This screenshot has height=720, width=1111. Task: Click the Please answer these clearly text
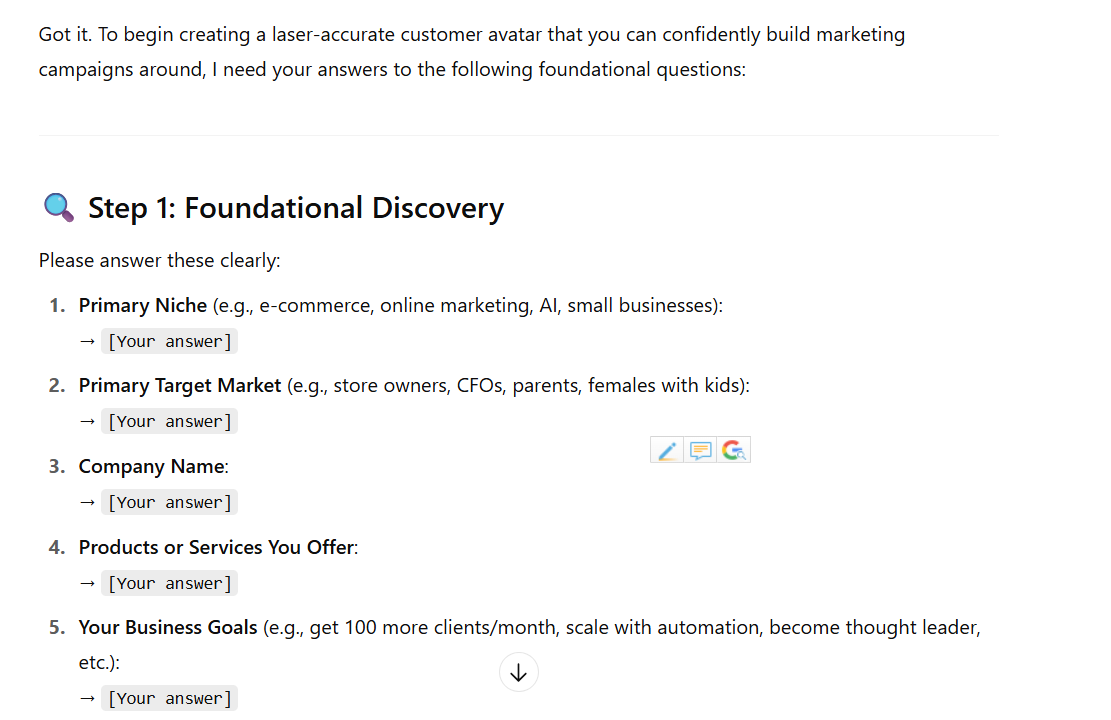point(159,261)
